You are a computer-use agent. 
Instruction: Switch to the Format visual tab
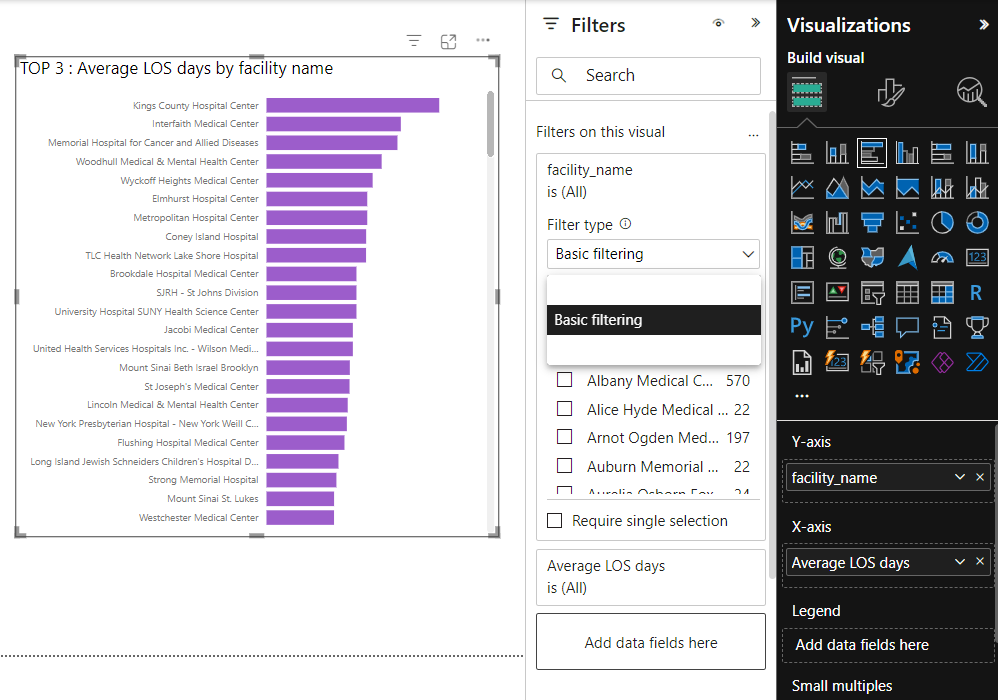[890, 92]
